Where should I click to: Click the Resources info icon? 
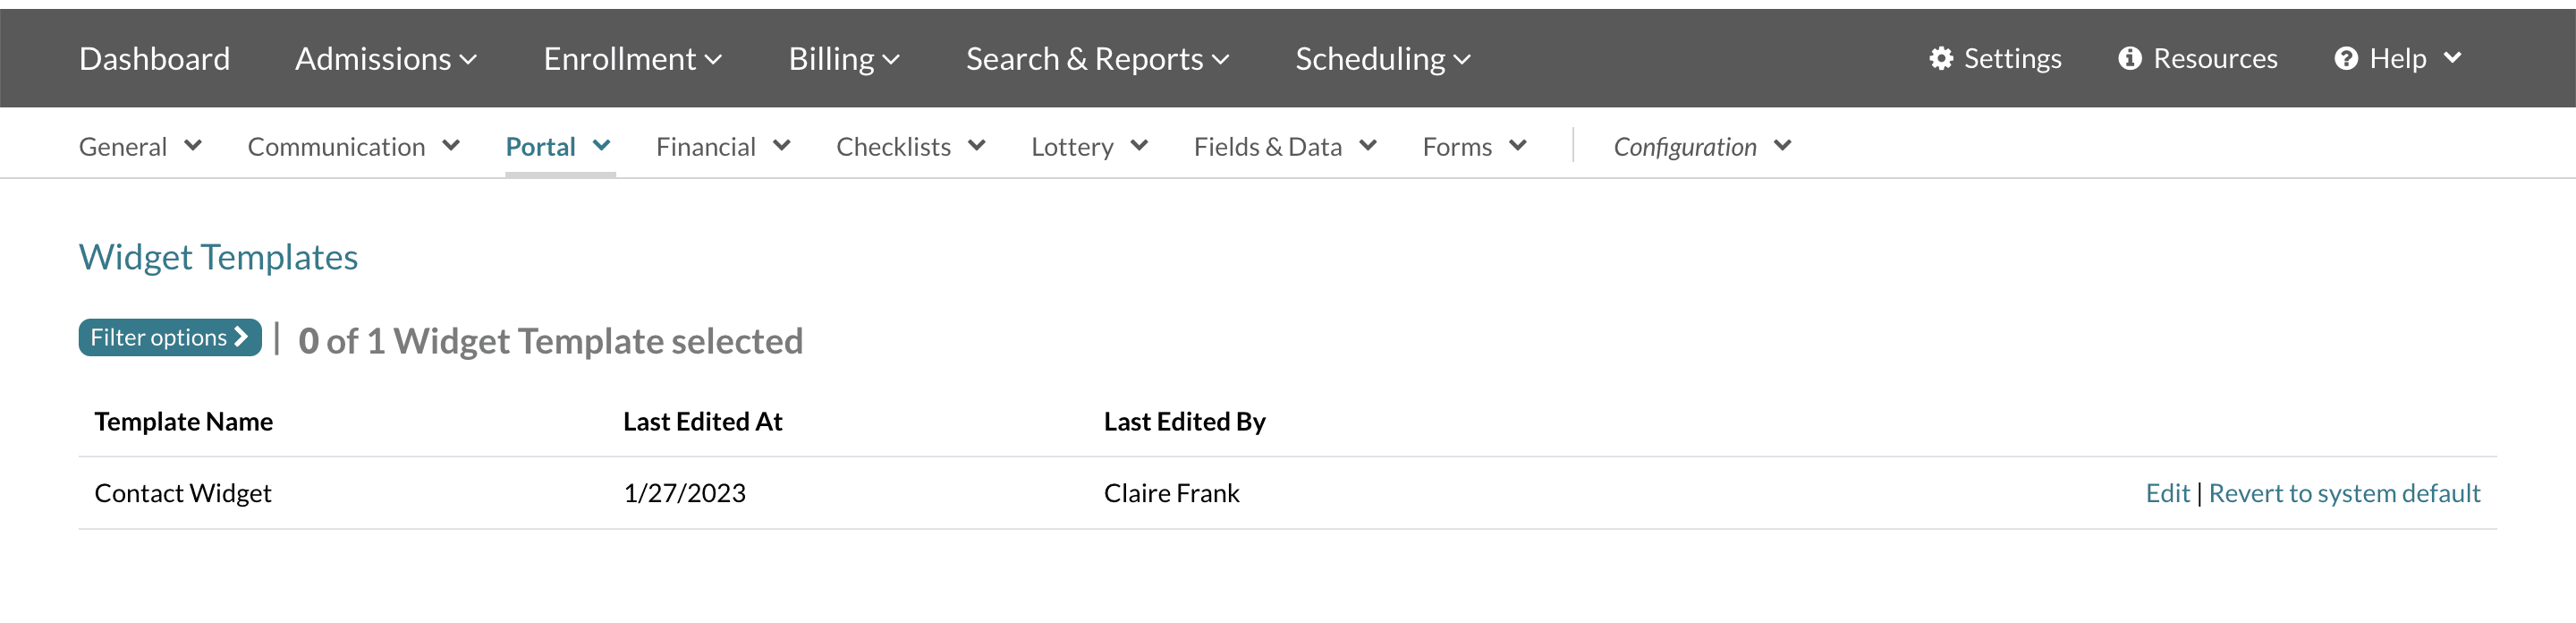point(2130,59)
